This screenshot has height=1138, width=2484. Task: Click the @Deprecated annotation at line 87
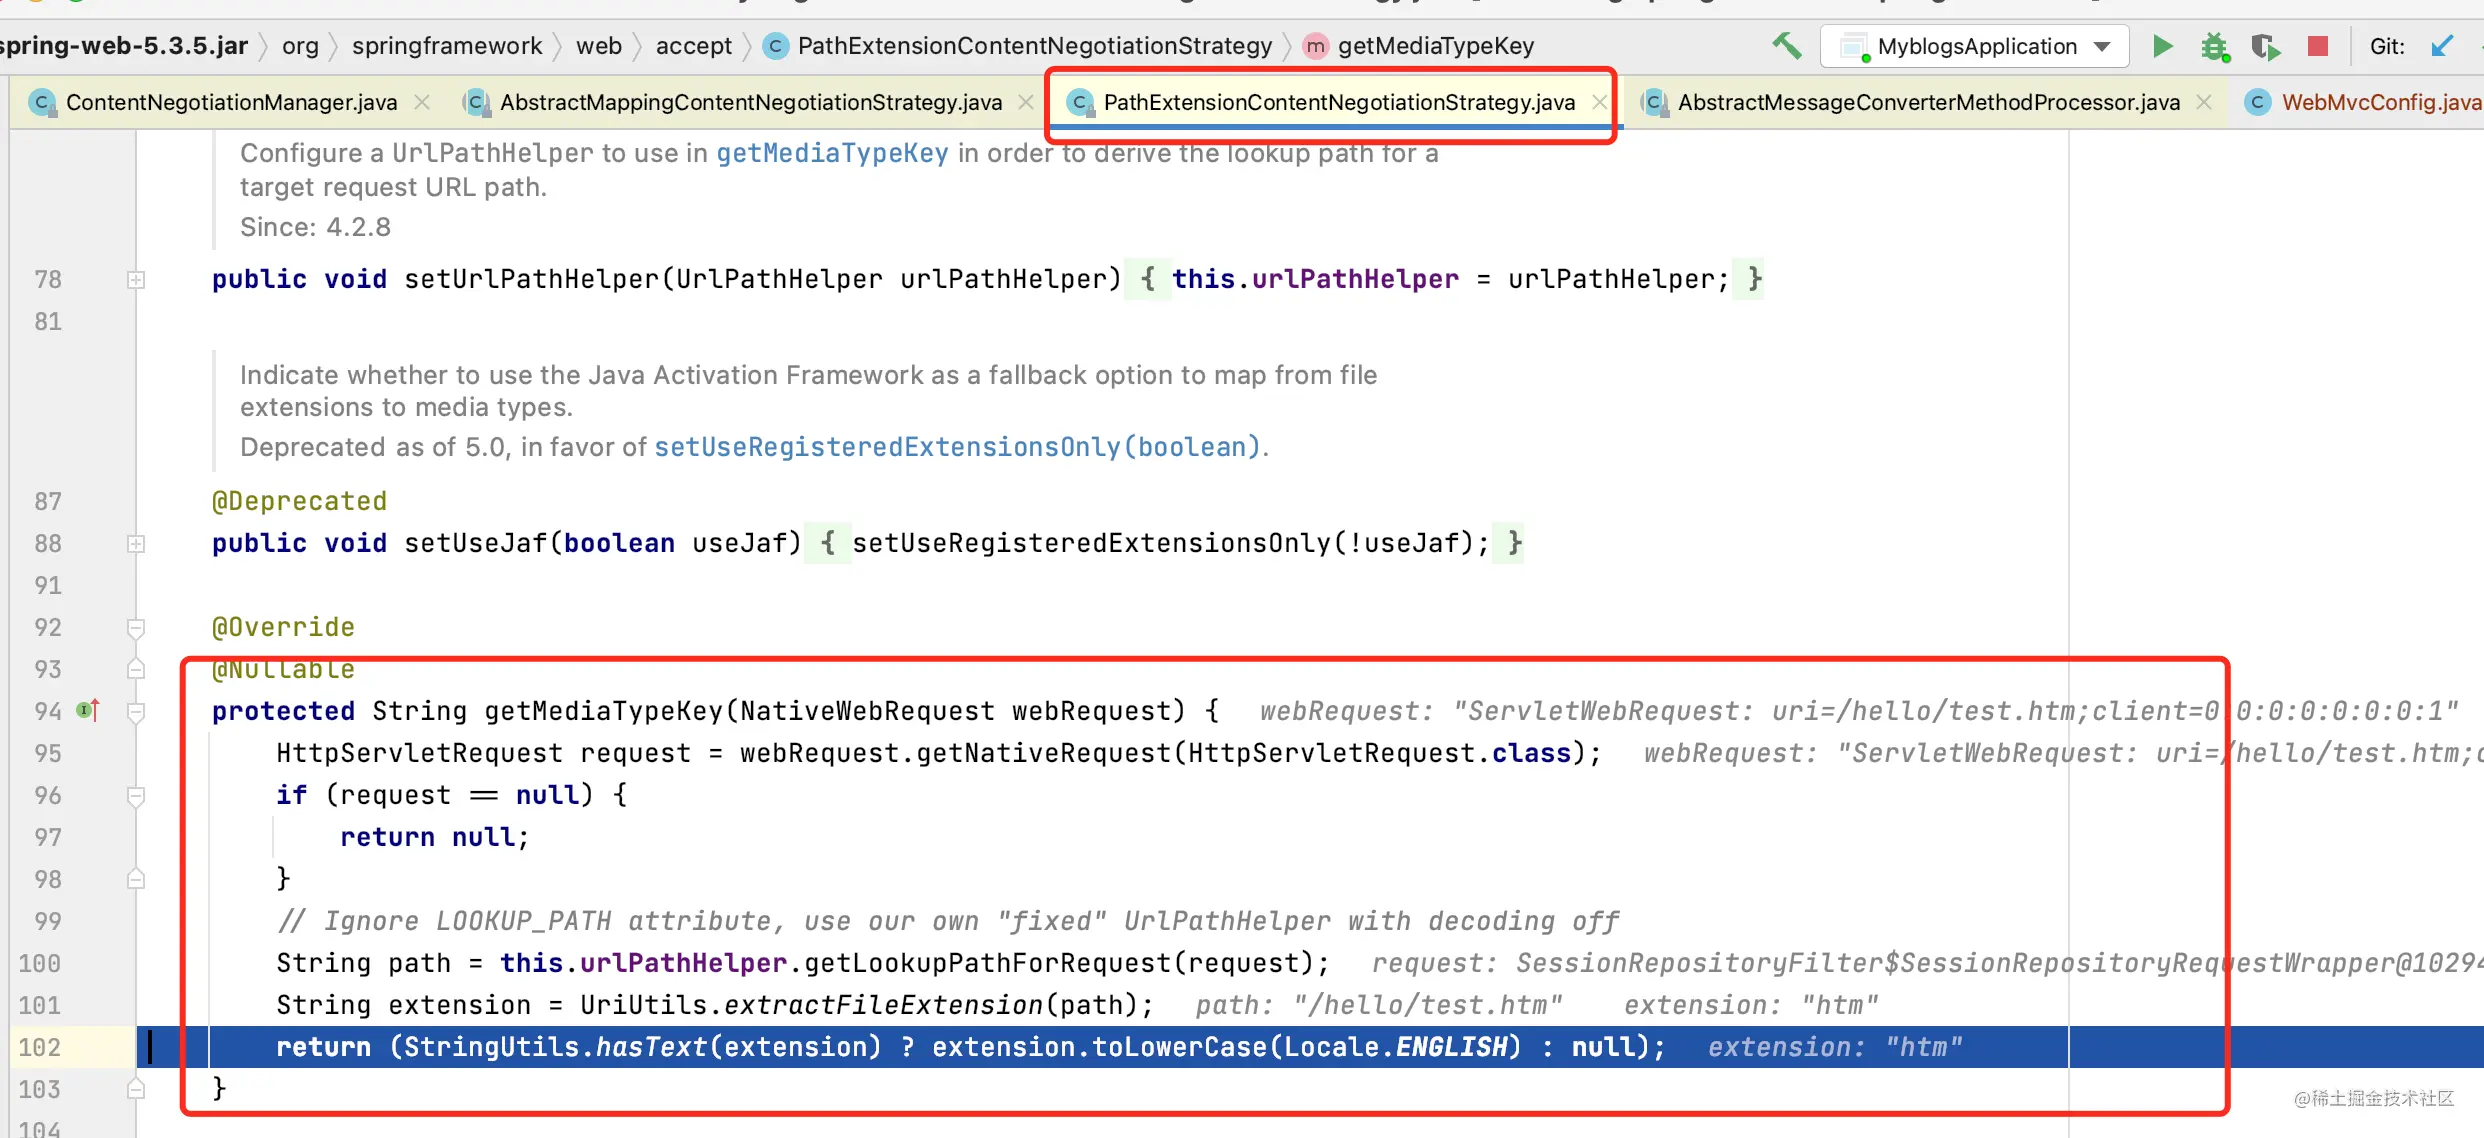(299, 501)
